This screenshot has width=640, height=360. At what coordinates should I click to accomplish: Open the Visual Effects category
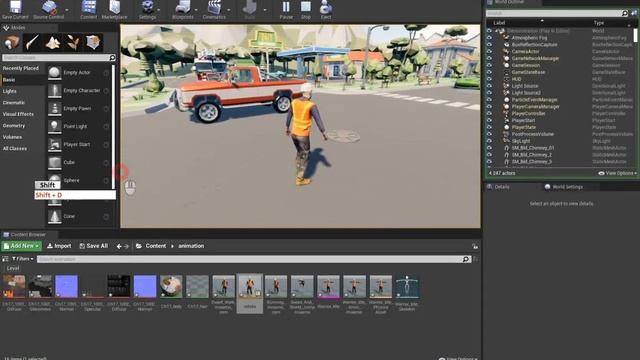(18, 114)
